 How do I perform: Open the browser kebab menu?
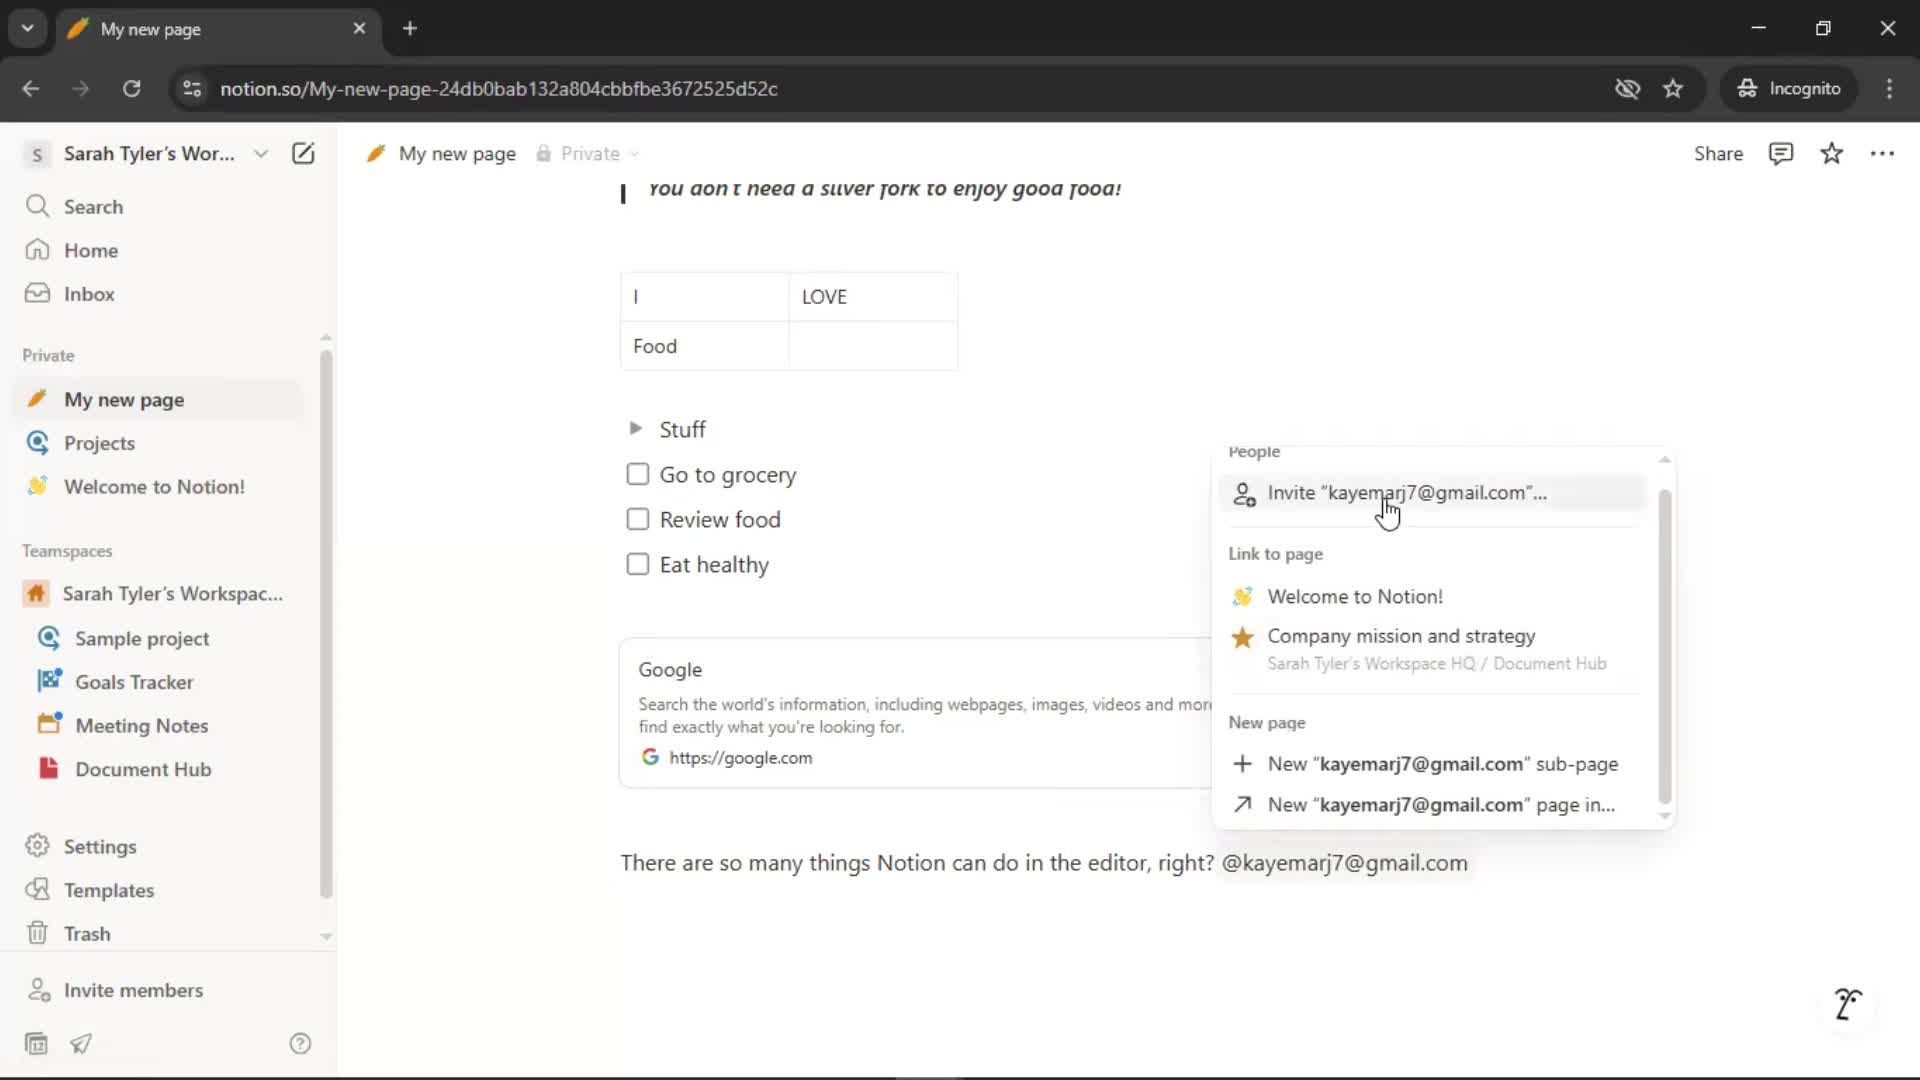click(x=1889, y=88)
